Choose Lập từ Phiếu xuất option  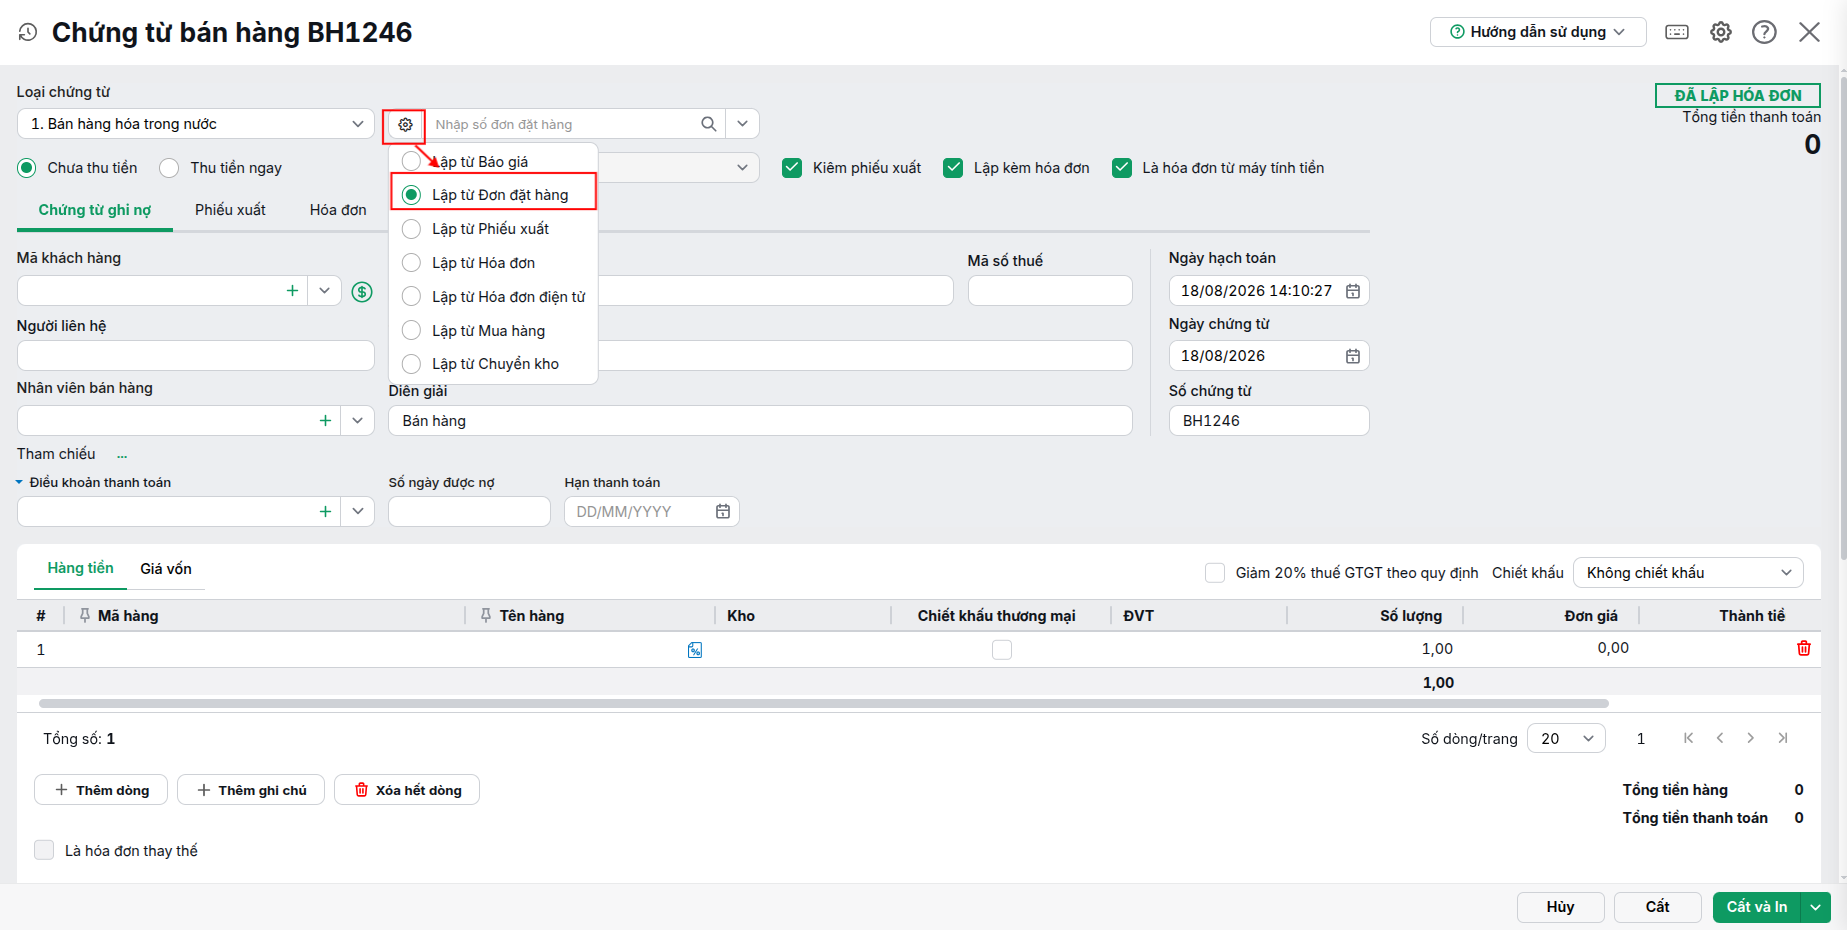pos(411,229)
